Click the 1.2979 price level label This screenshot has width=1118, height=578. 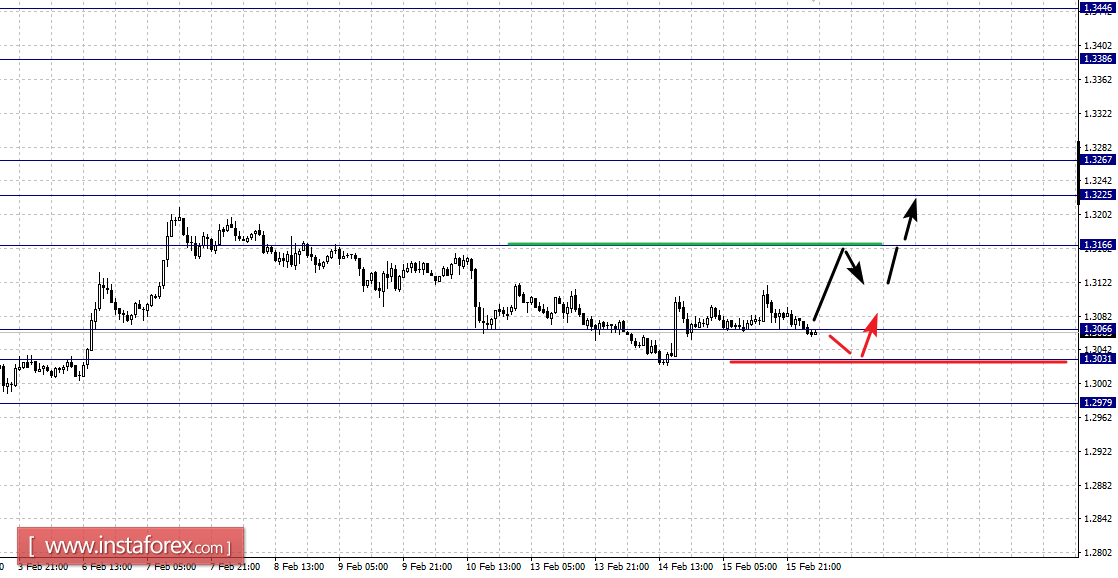click(1099, 403)
